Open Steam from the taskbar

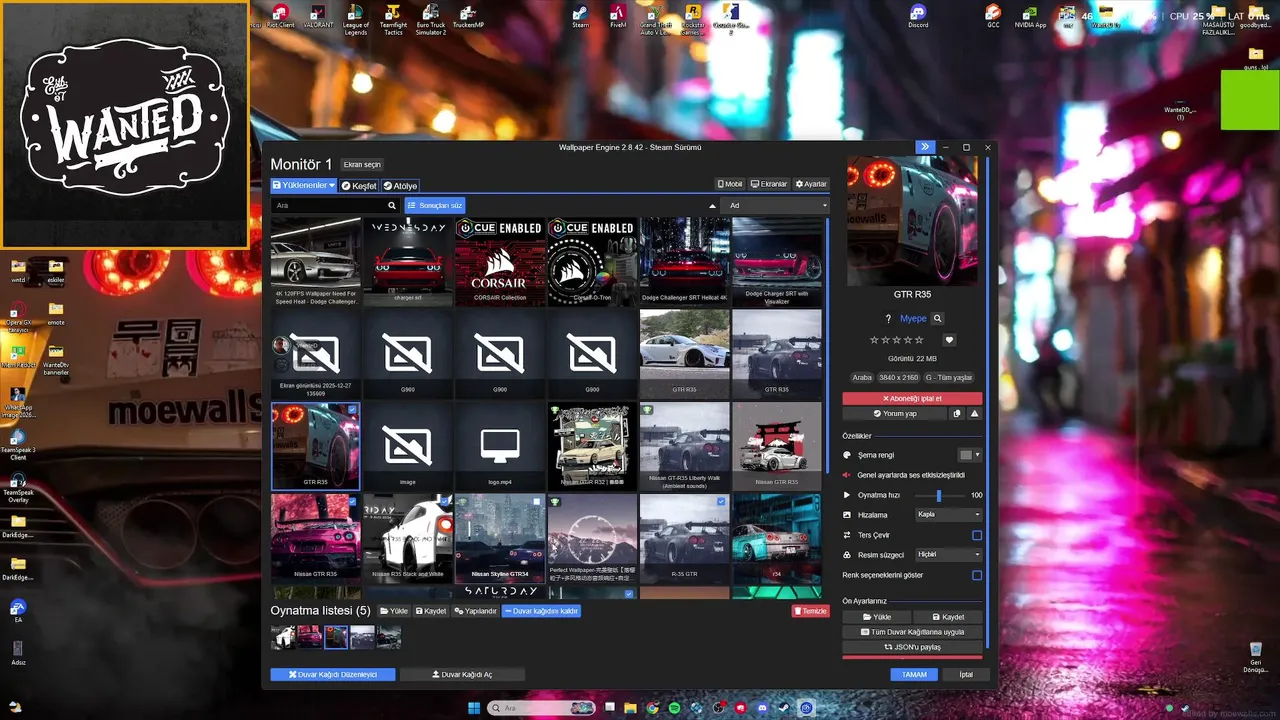coord(784,708)
